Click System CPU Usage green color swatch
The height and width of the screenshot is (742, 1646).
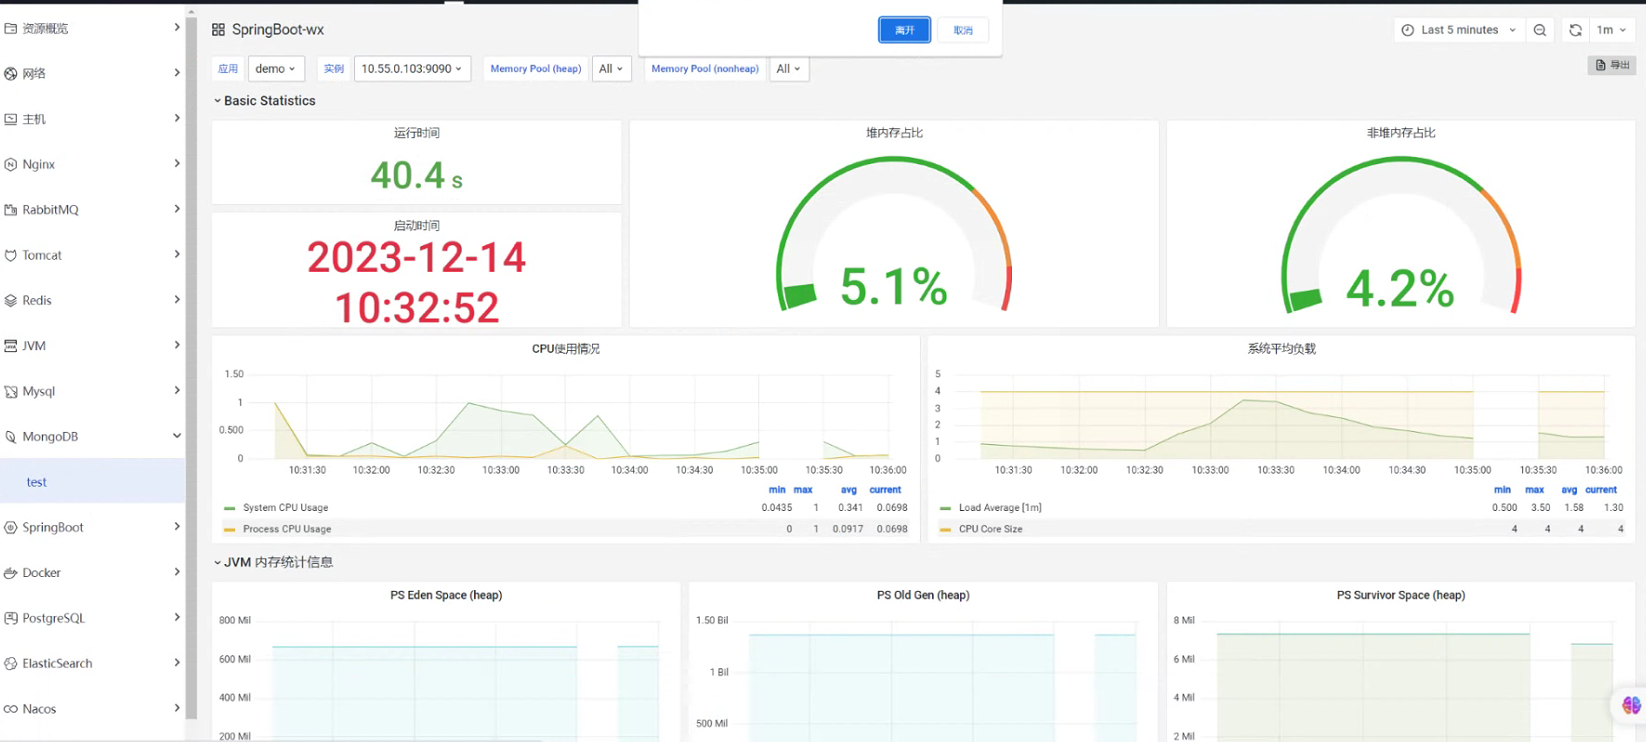pyautogui.click(x=230, y=508)
